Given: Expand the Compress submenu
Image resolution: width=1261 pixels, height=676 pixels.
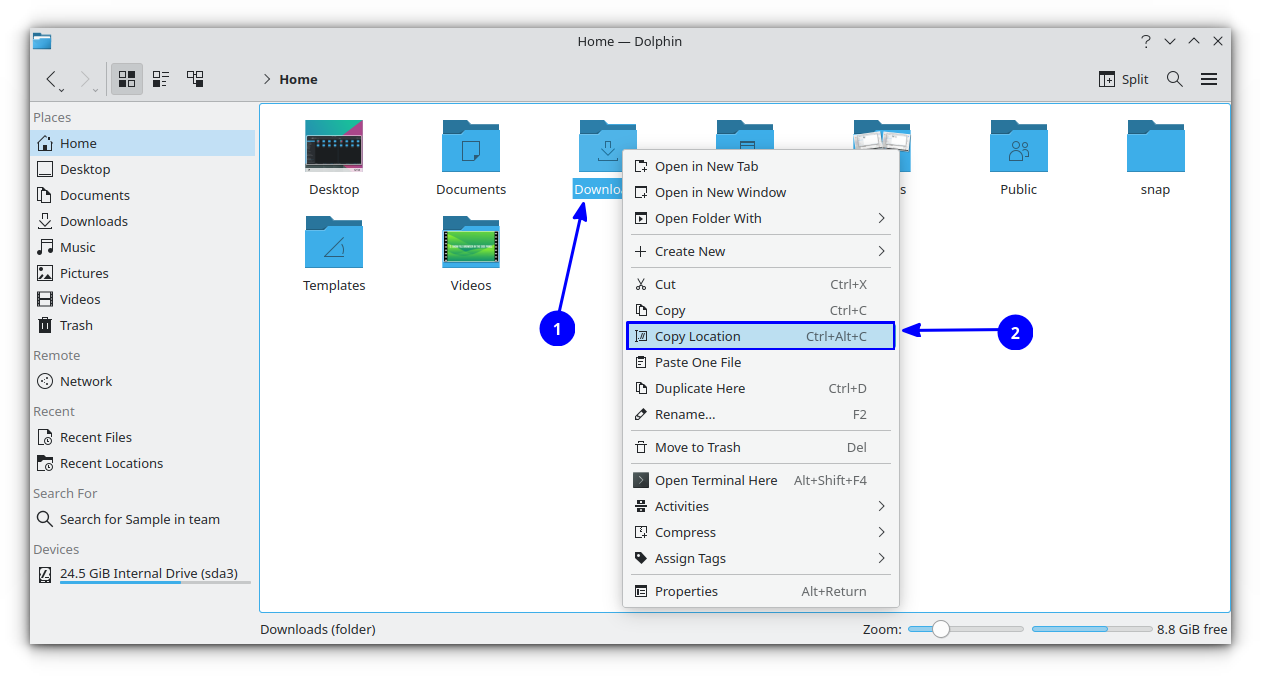Looking at the screenshot, I should (x=684, y=532).
